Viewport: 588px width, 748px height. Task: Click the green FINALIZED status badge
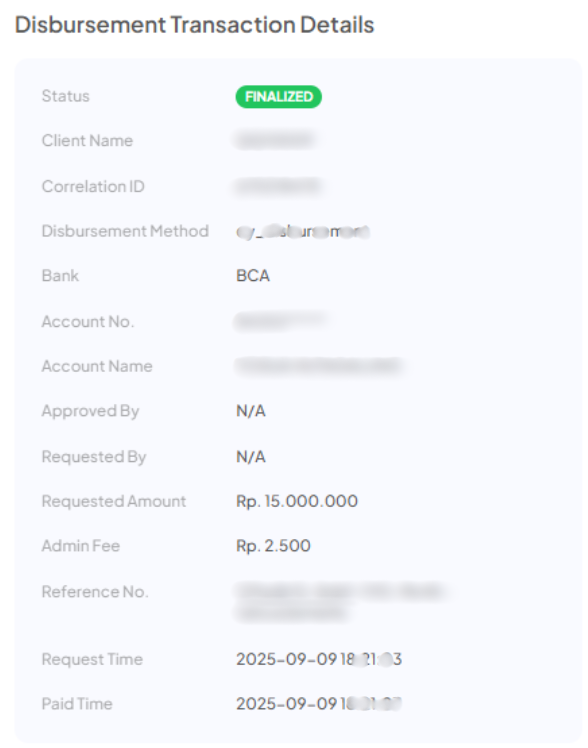coord(279,97)
